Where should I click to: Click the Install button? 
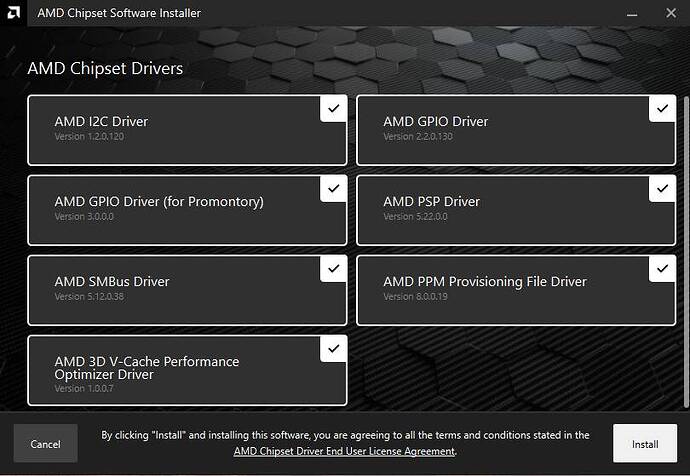tap(645, 443)
